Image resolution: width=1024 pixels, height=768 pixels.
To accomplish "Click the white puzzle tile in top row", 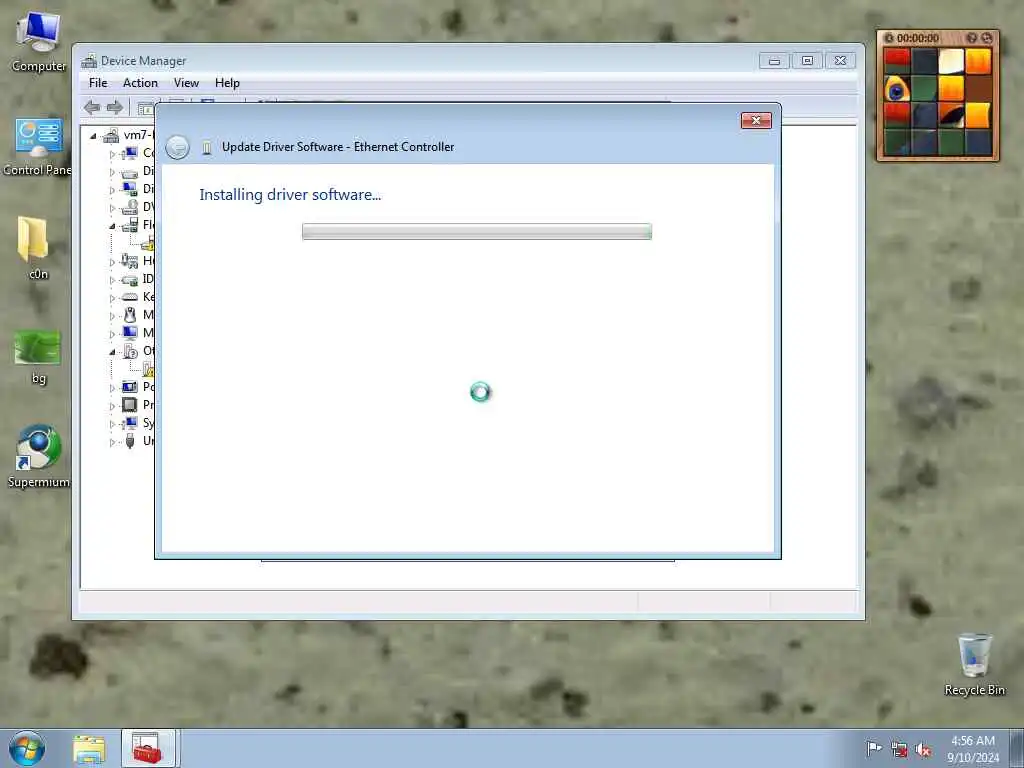I will [951, 61].
